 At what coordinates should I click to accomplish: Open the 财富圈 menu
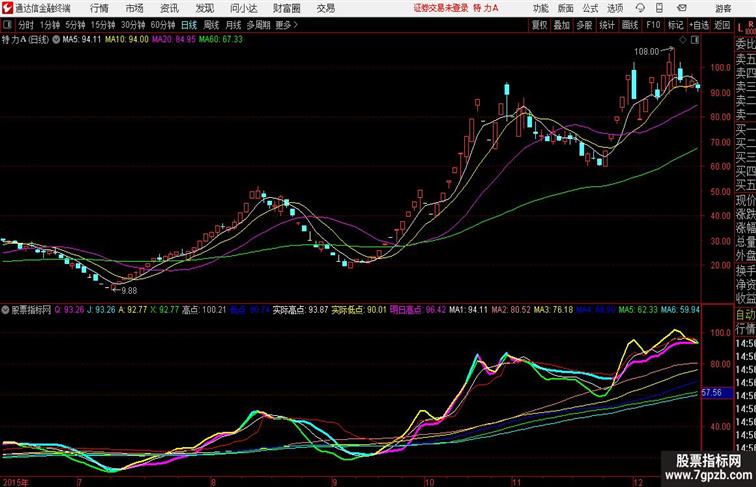point(286,8)
